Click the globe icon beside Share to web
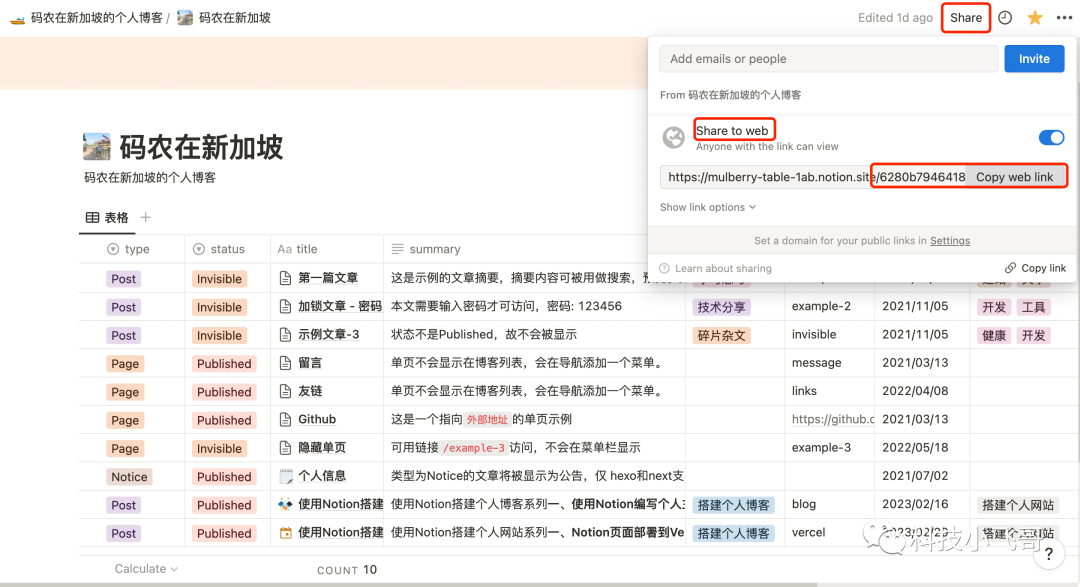This screenshot has height=587, width=1080. point(674,138)
